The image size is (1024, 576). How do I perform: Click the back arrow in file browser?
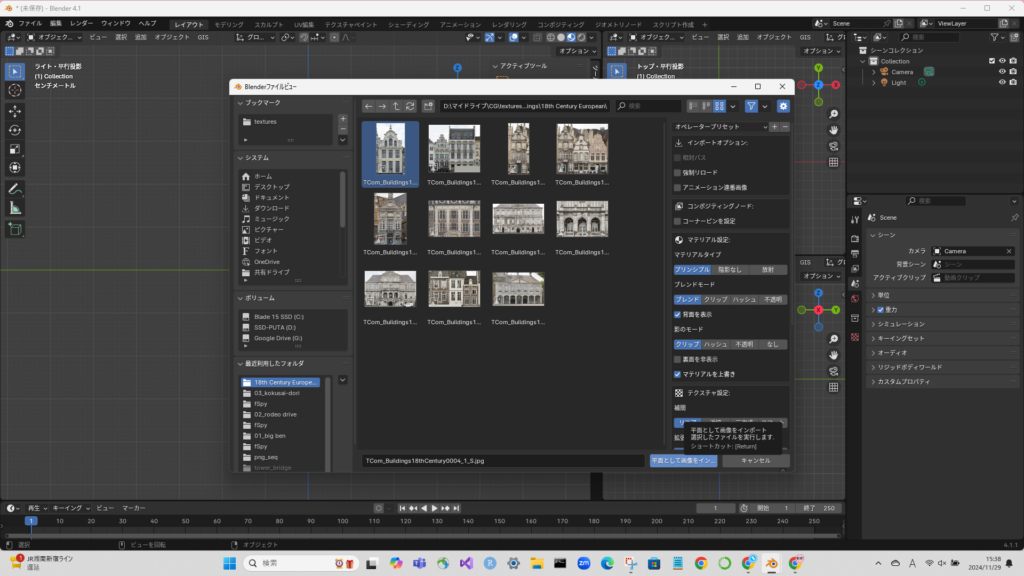tap(368, 106)
